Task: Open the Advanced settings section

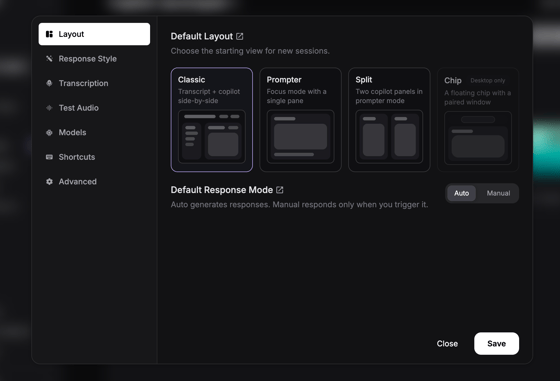Action: click(94, 182)
